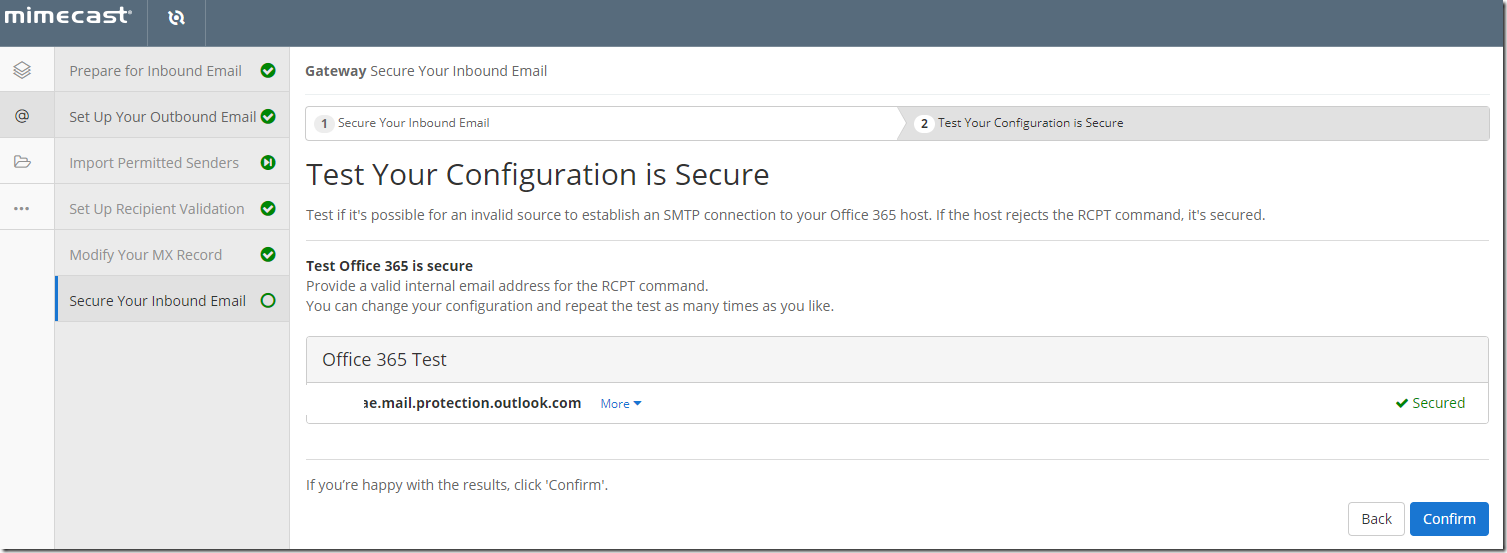Viewport: 1507px width, 553px height.
Task: Open Set Up Your Outbound Email step
Action: pyautogui.click(x=172, y=116)
